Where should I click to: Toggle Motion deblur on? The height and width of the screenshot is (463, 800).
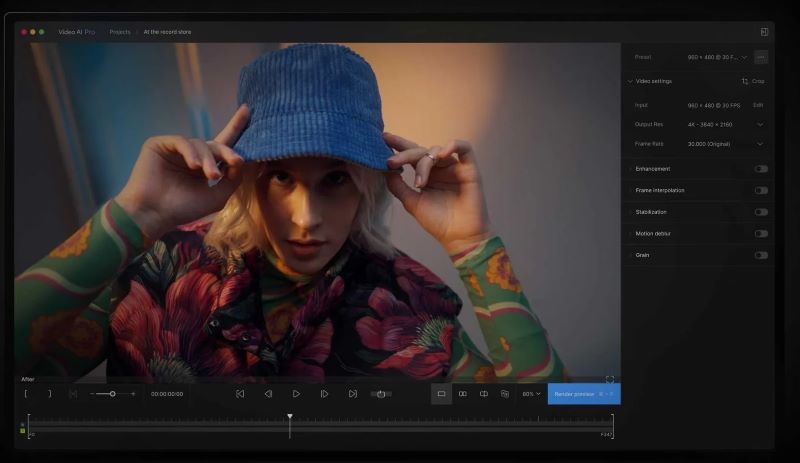click(761, 234)
